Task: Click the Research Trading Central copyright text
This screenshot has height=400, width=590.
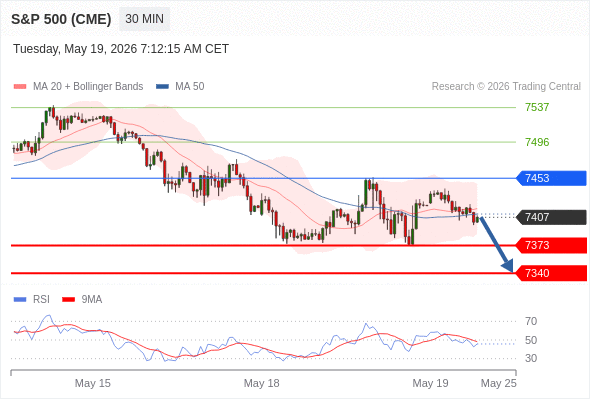Action: [x=506, y=87]
